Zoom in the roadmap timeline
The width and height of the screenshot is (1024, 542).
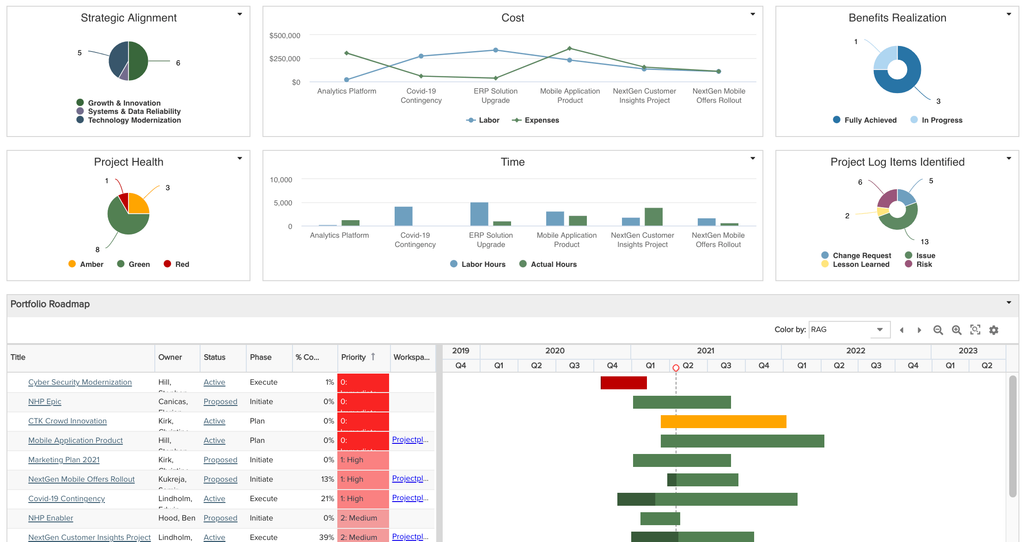click(956, 330)
